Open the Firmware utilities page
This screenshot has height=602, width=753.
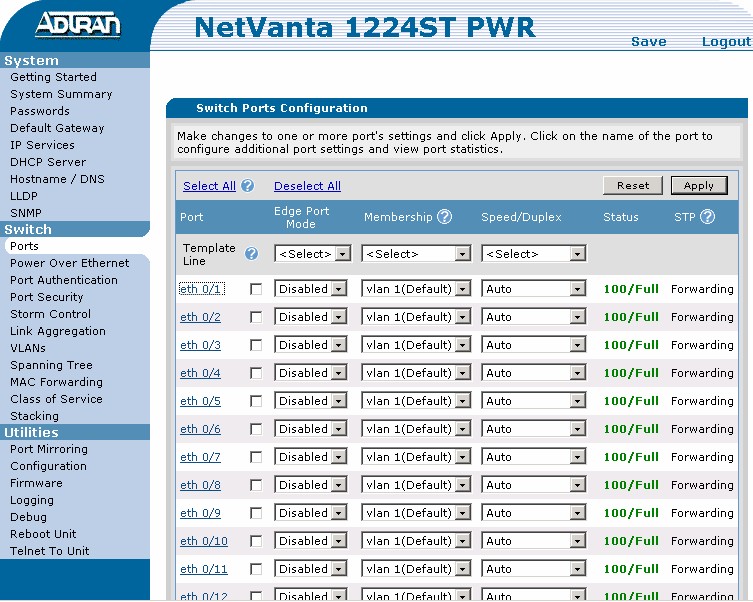pos(36,483)
